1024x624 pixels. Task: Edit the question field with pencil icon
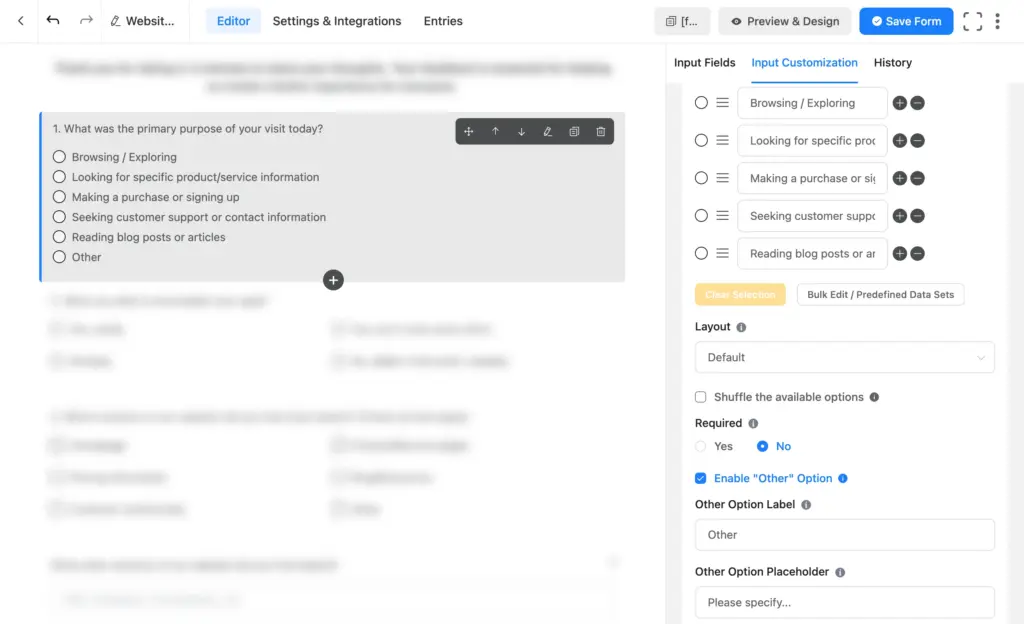click(547, 131)
